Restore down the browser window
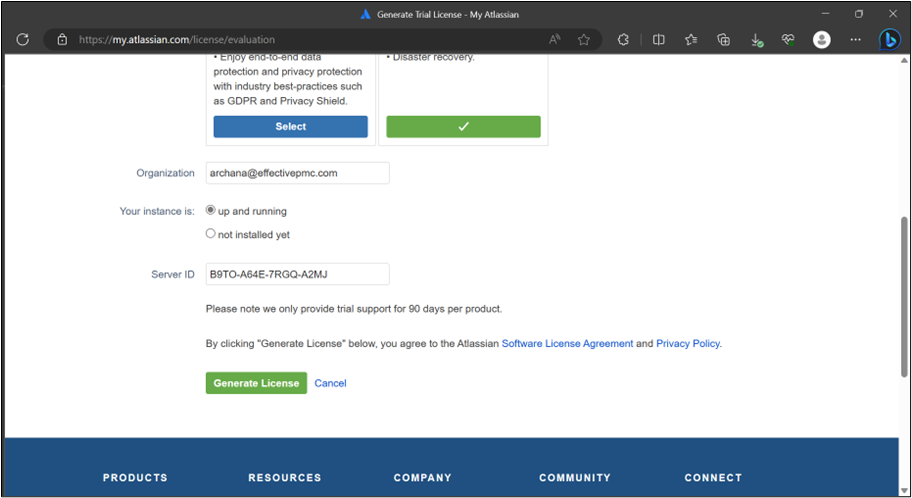The width and height of the screenshot is (912, 498). coord(858,13)
